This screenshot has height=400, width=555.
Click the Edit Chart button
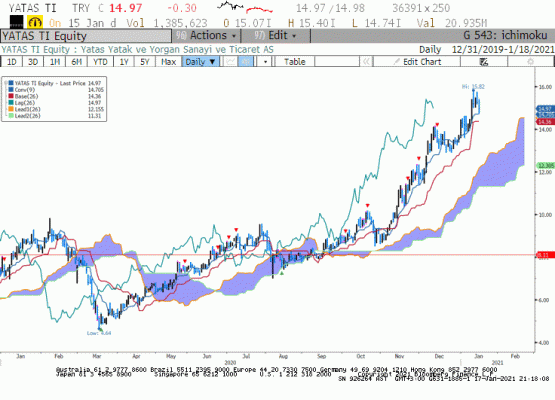click(x=417, y=62)
